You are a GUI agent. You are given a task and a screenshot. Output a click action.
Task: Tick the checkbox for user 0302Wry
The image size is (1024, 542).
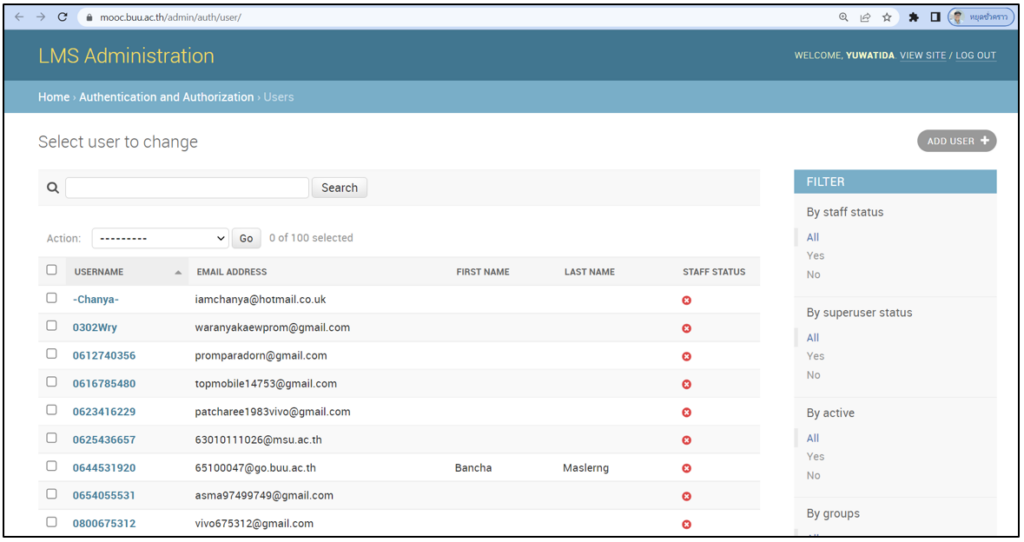coord(52,326)
